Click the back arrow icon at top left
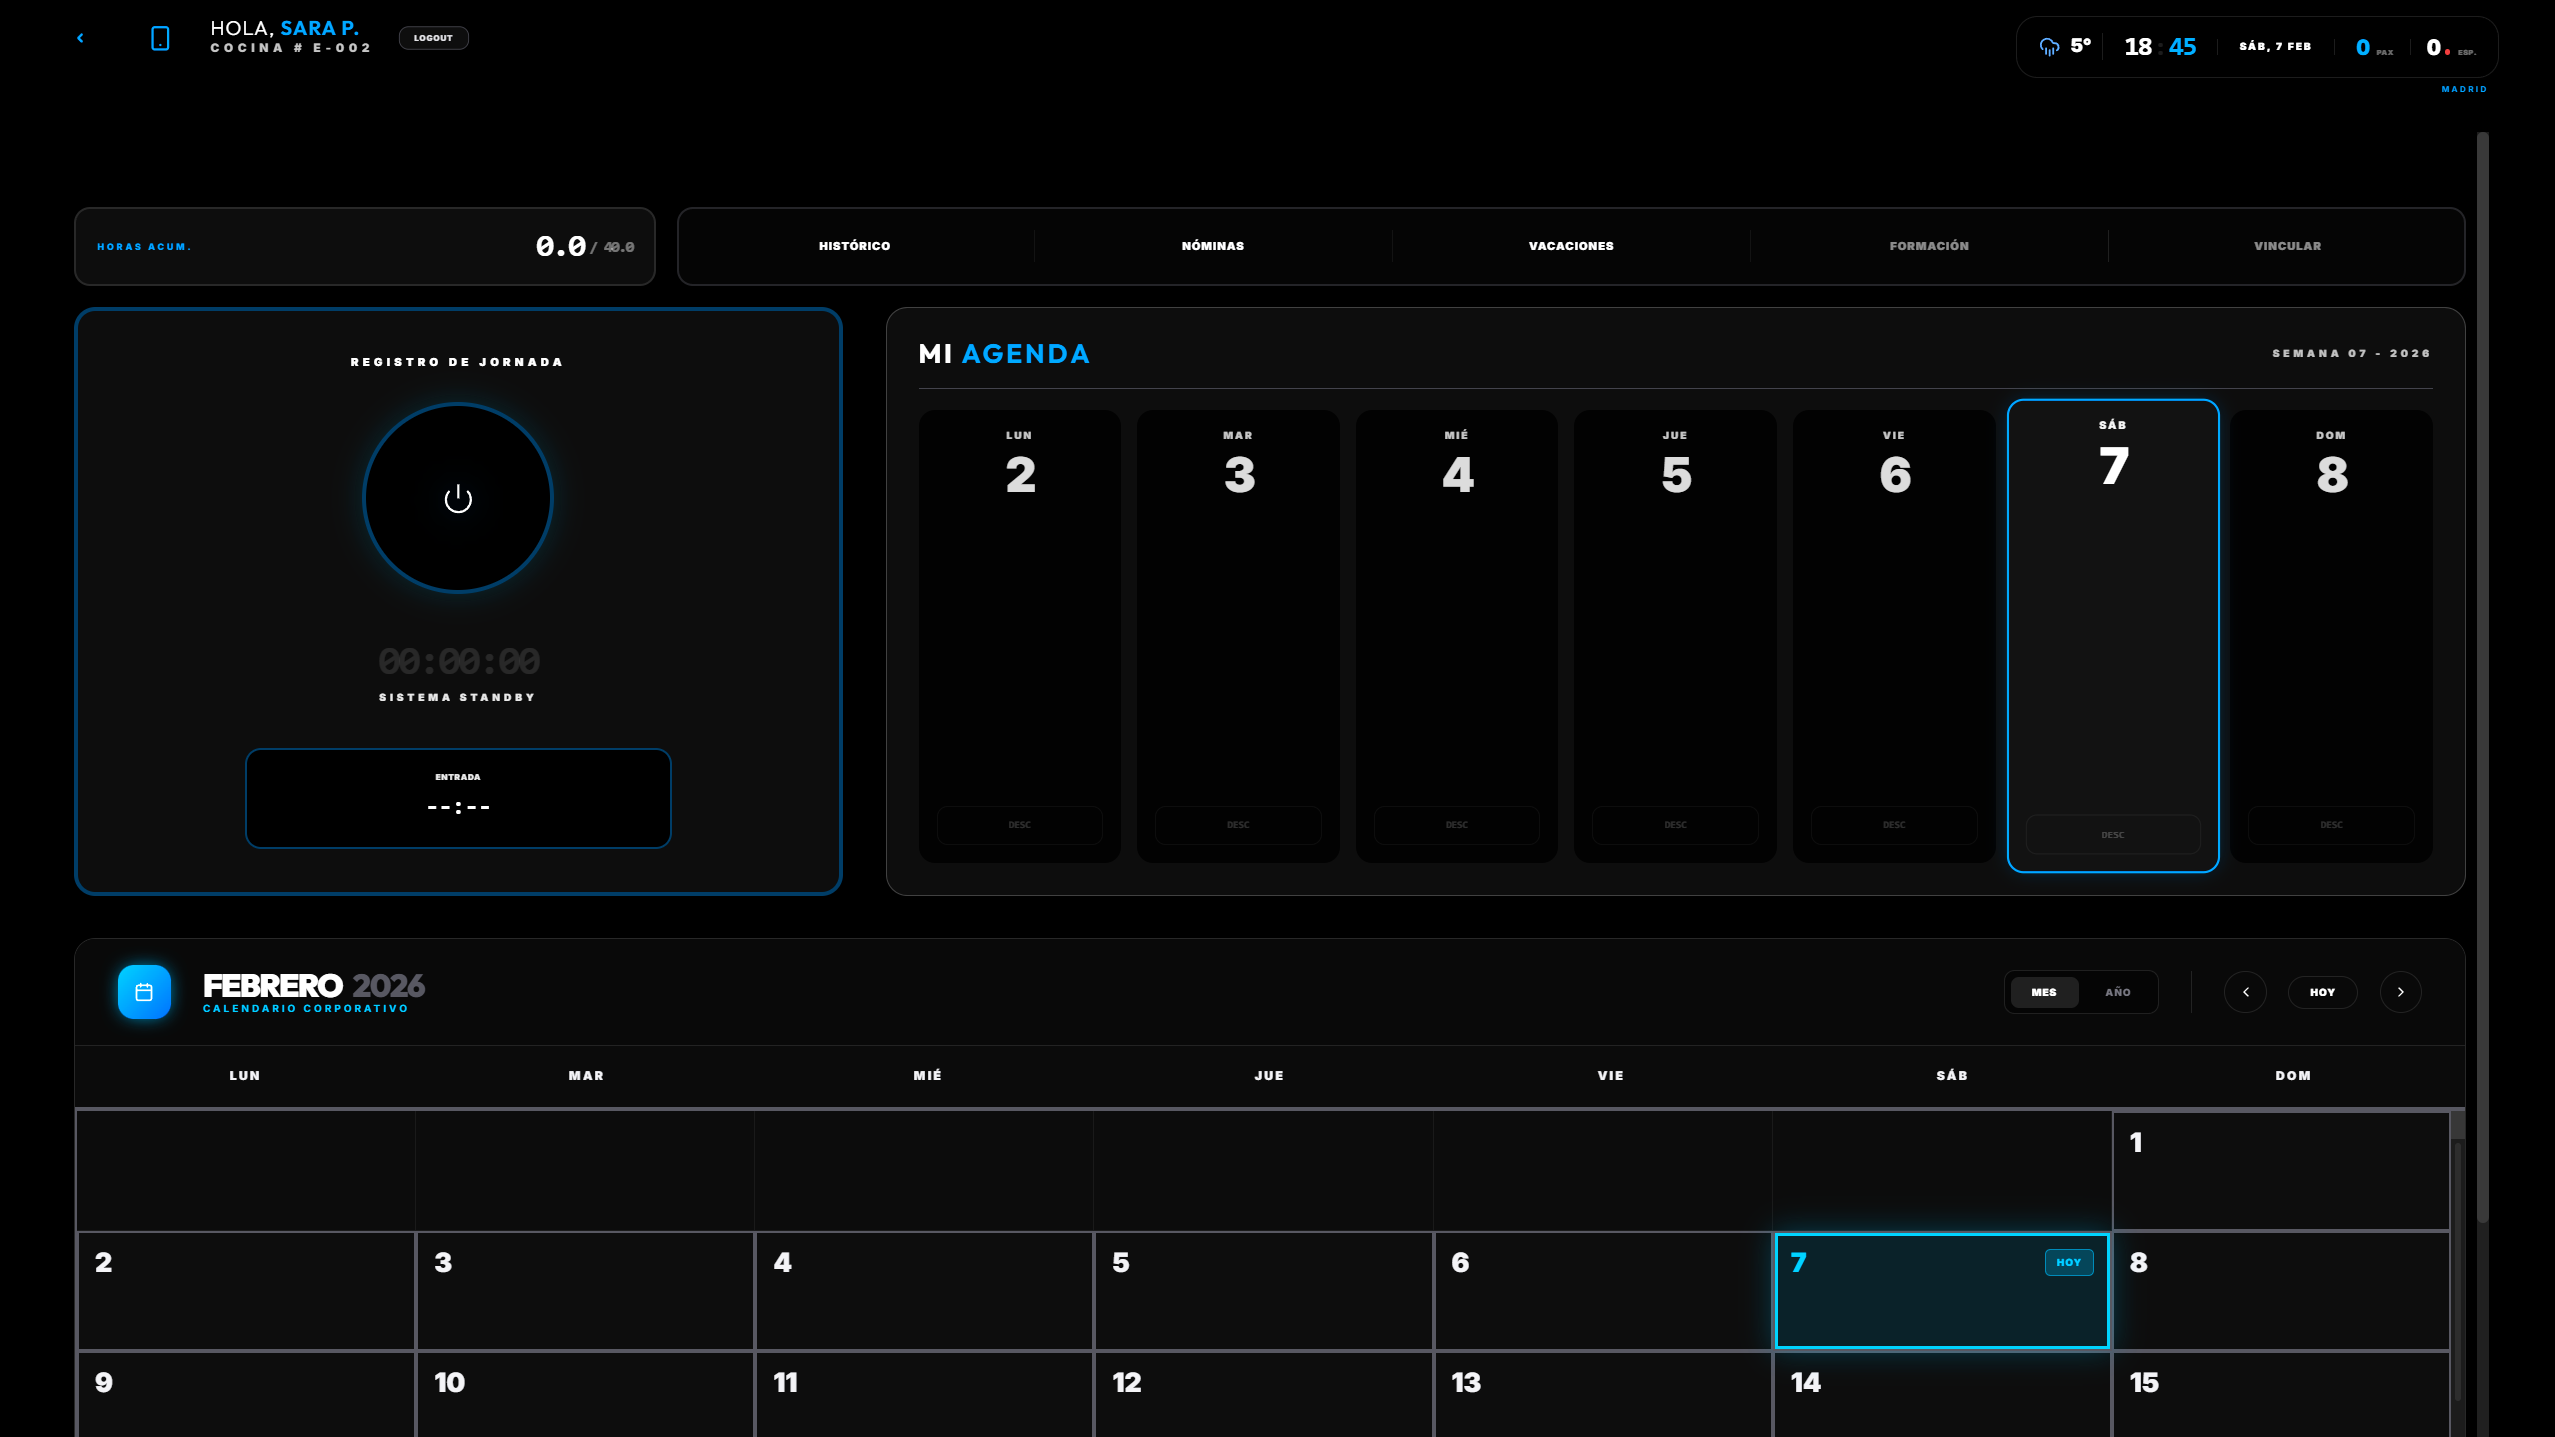The image size is (2555, 1437). tap(80, 38)
